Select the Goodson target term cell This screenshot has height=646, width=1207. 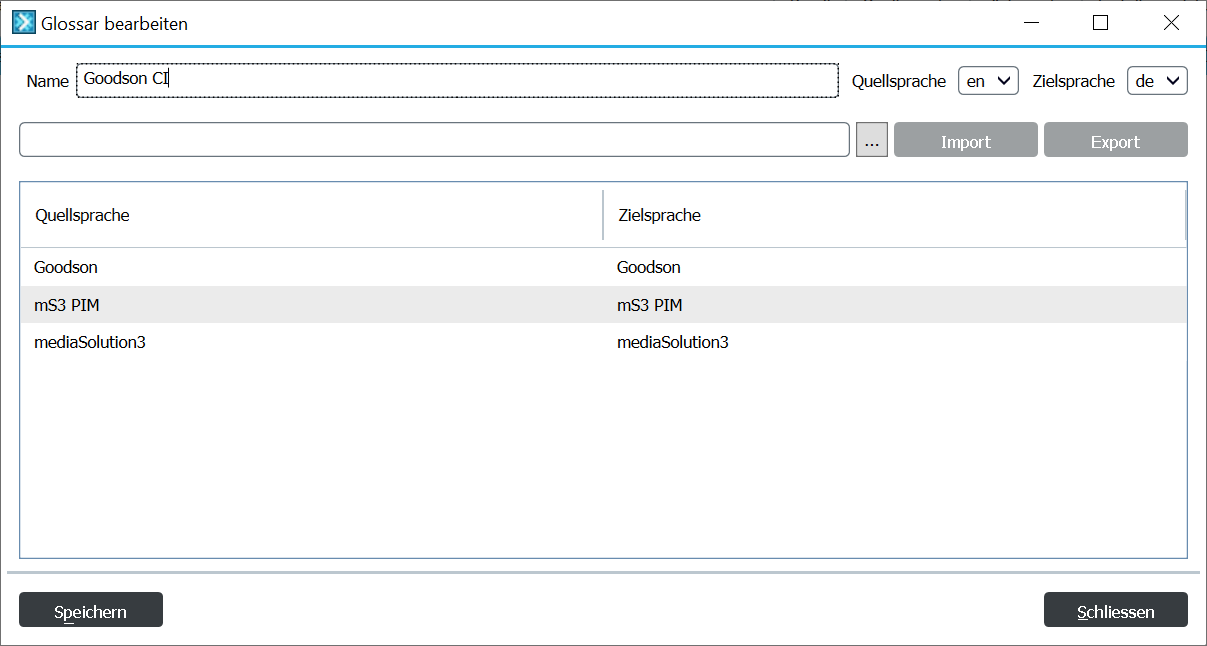(649, 267)
